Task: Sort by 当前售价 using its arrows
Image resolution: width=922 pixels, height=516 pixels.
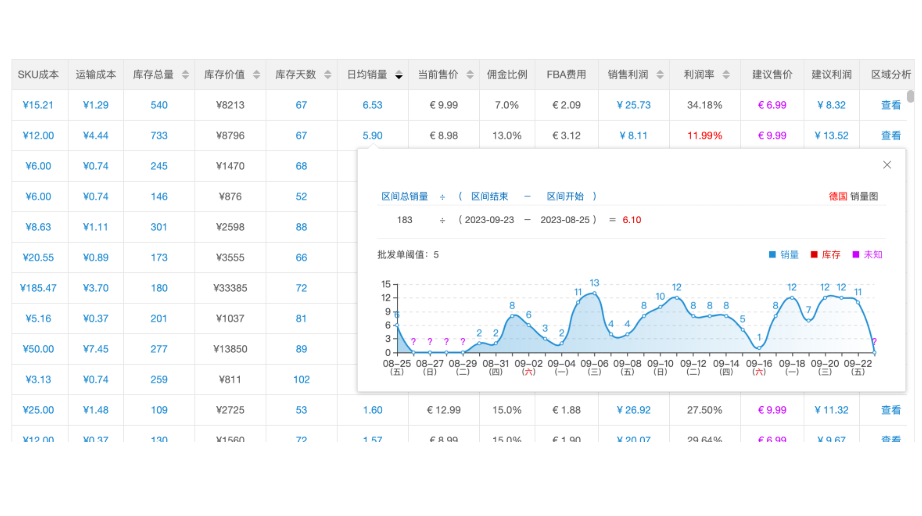Action: tap(468, 75)
